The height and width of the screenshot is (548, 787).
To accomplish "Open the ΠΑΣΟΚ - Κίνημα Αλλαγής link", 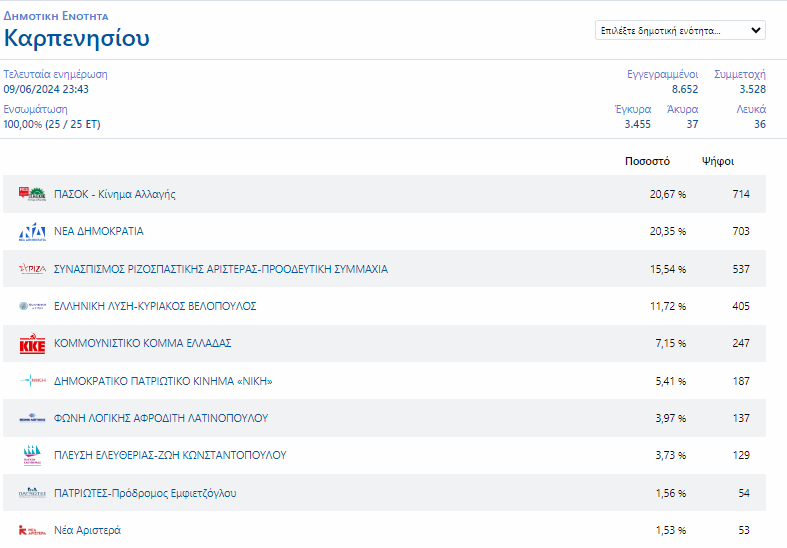I will click(x=114, y=194).
